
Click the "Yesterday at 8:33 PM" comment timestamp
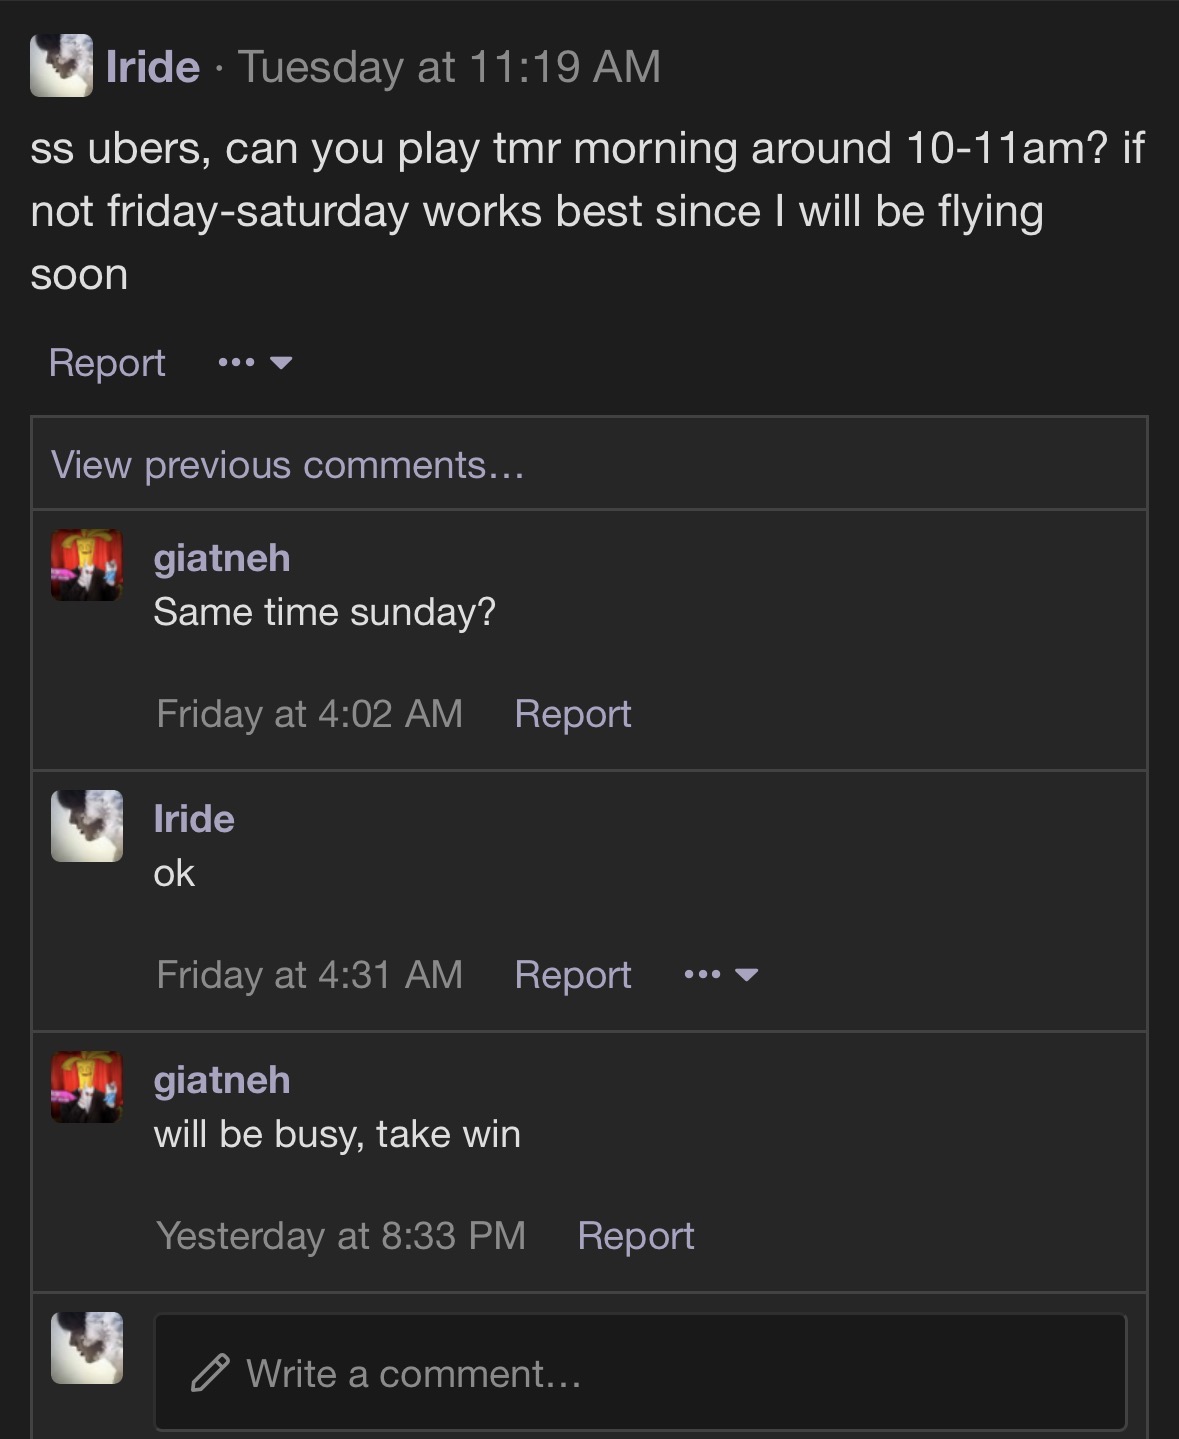[x=341, y=1236]
